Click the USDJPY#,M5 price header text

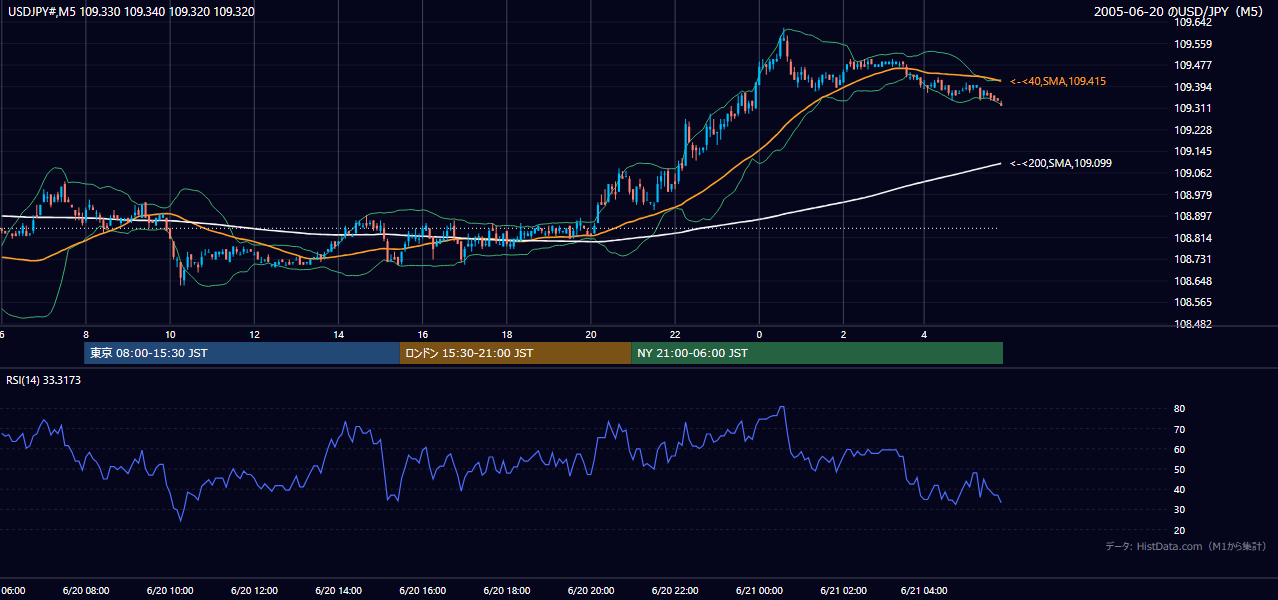coord(129,12)
